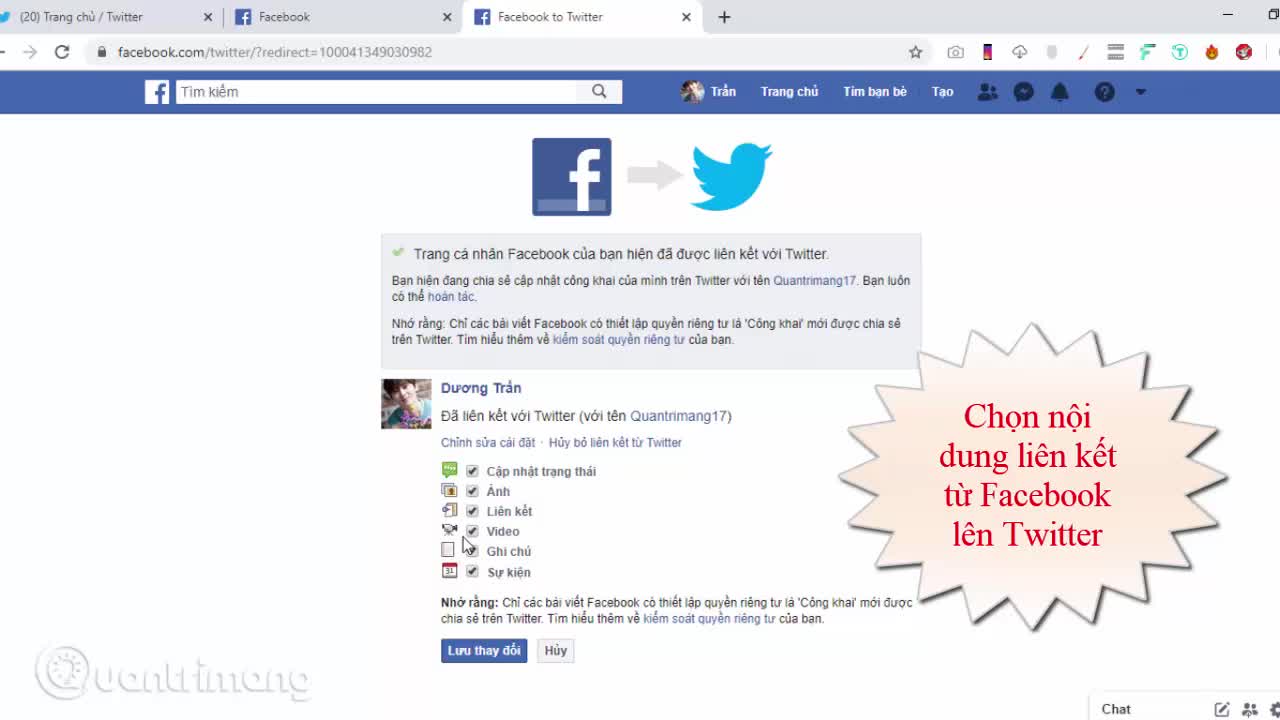
Task: Open the Chat bar
Action: click(1116, 709)
